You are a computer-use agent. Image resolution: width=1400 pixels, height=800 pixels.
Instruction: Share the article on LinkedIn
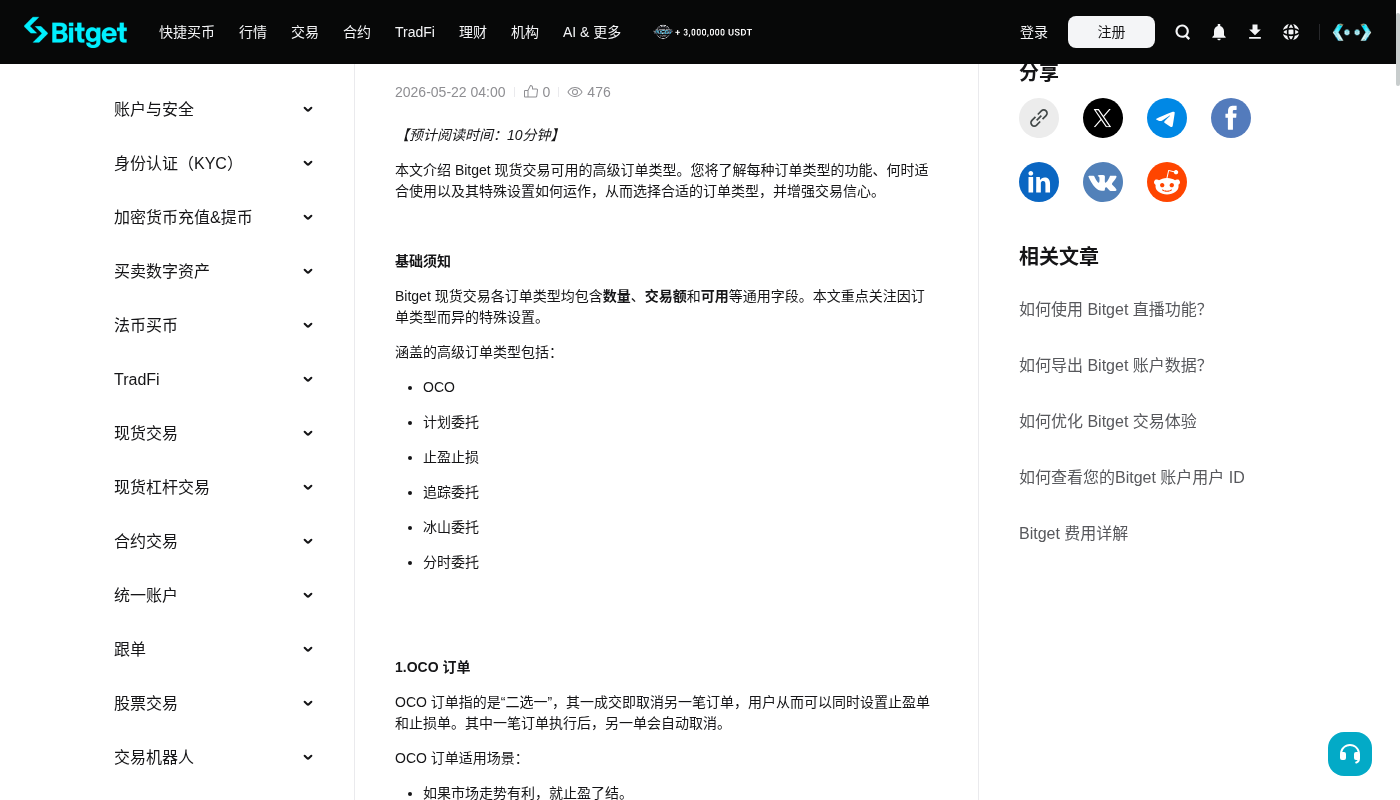[x=1039, y=182]
